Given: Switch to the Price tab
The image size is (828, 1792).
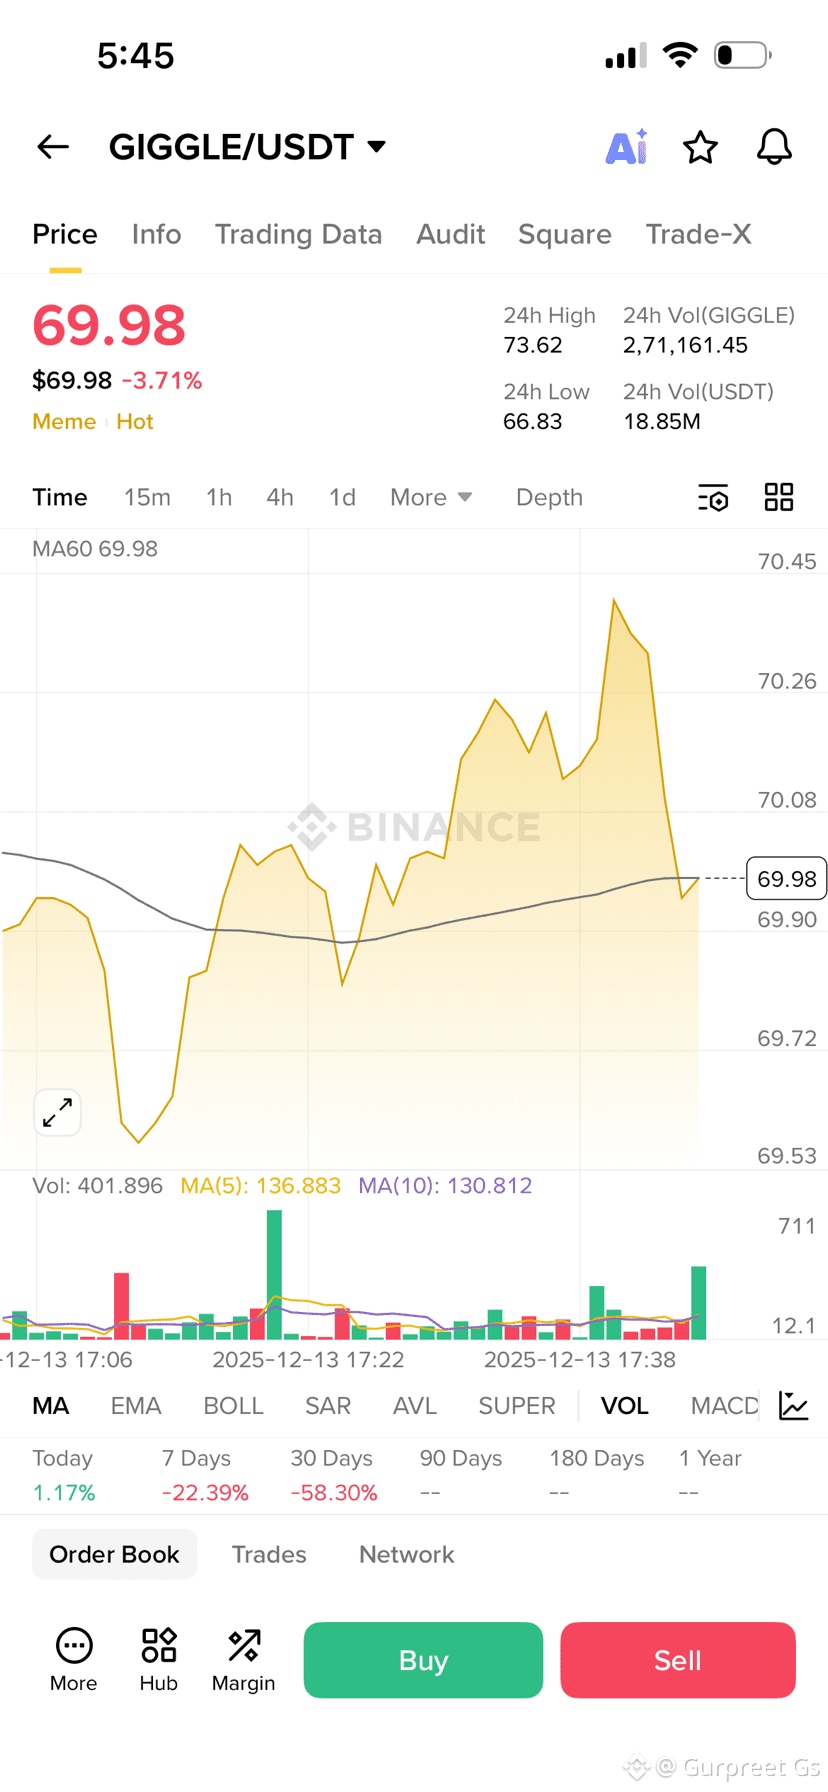Looking at the screenshot, I should tap(65, 234).
